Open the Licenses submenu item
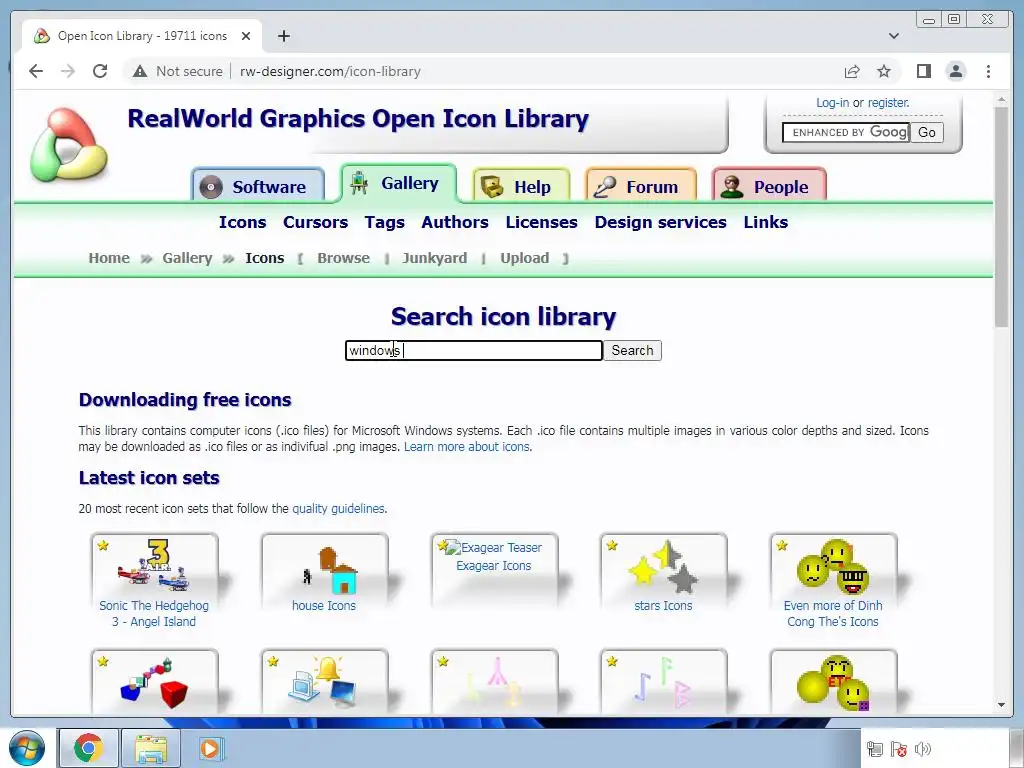1024x768 pixels. [541, 222]
